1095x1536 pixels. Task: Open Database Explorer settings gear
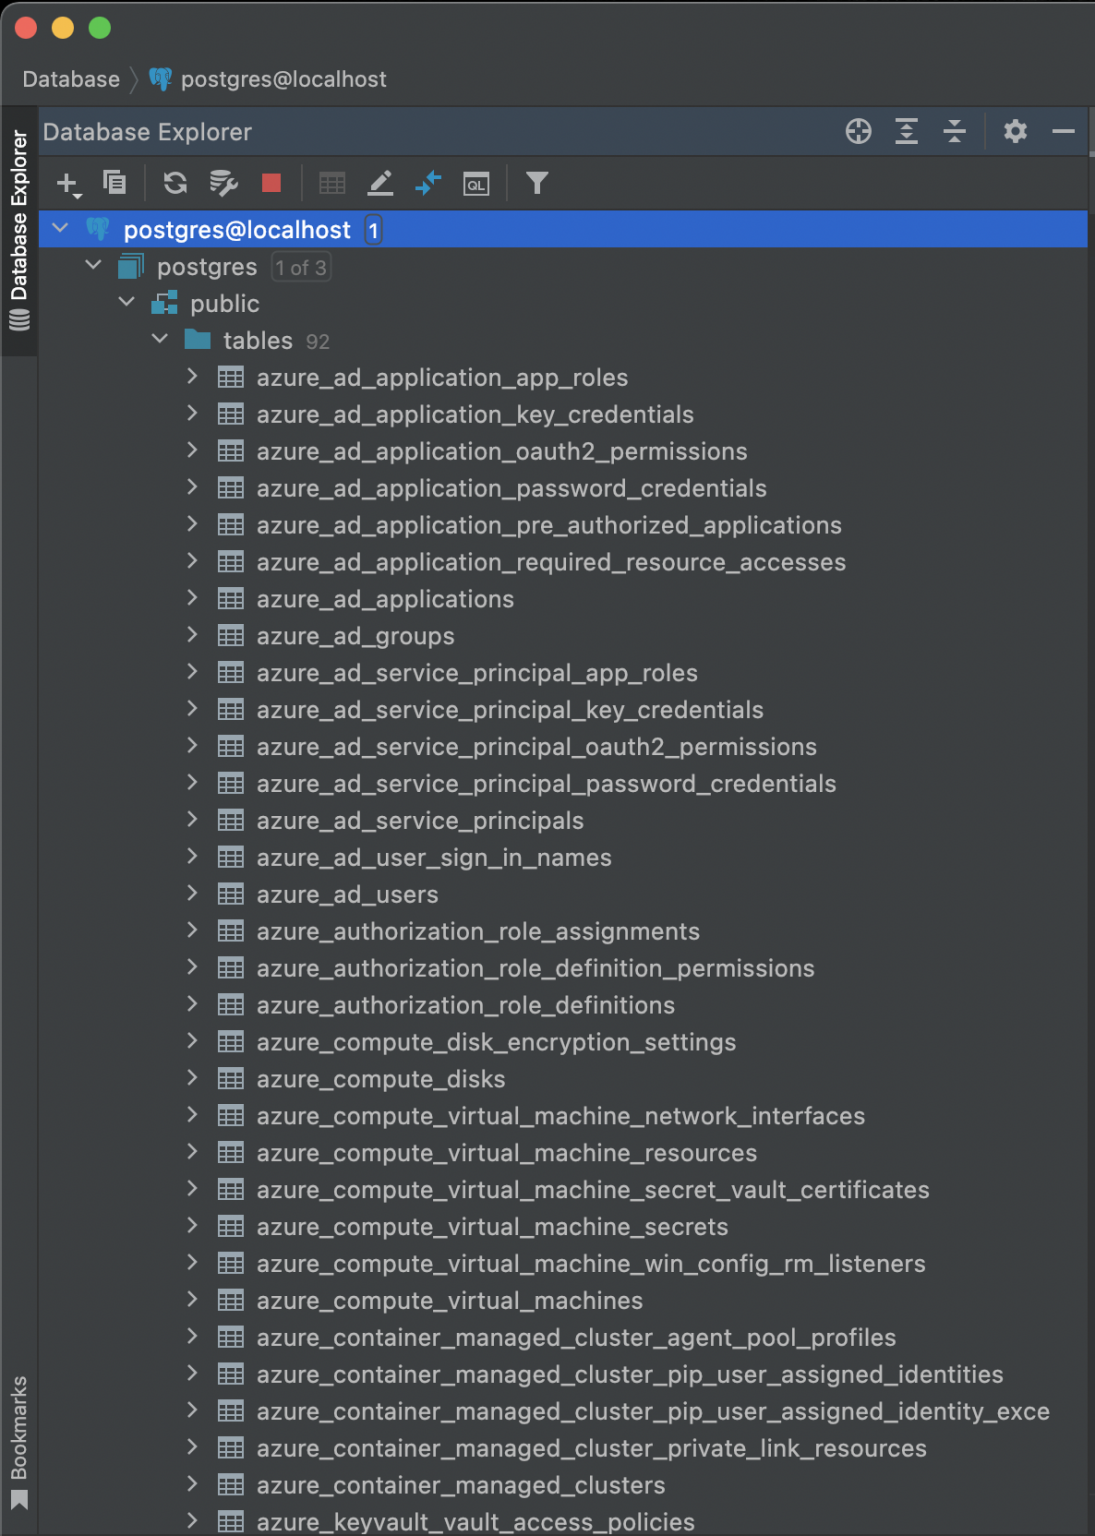pyautogui.click(x=1016, y=131)
